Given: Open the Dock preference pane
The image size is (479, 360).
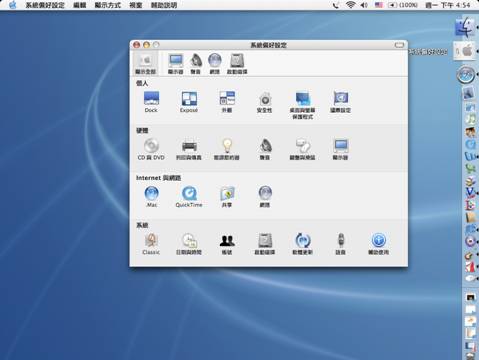Looking at the screenshot, I should coord(151,101).
